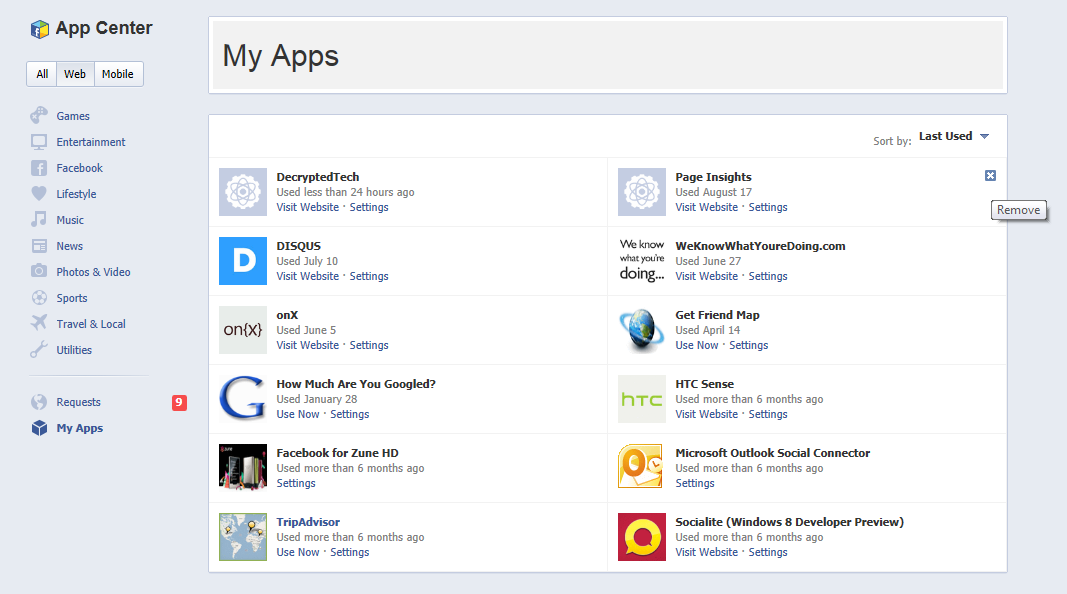Click the Requests globe icon
Viewport: 1067px width, 594px height.
[x=39, y=401]
